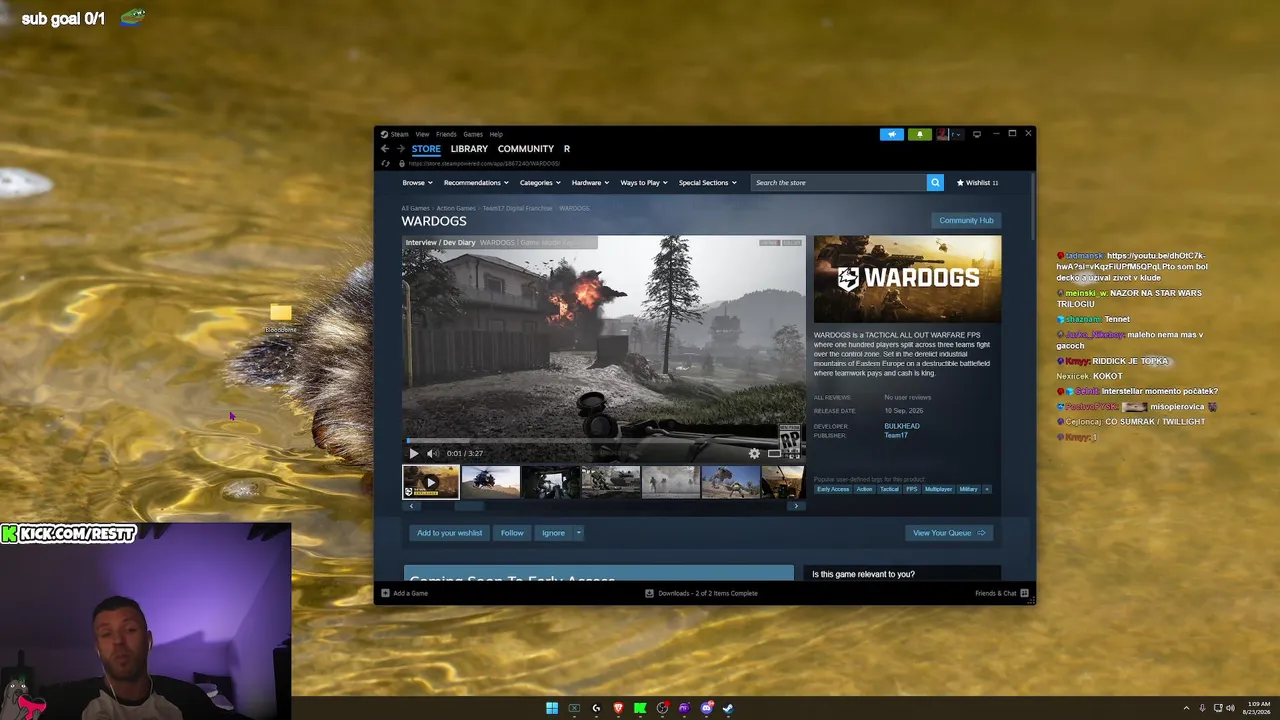Click Add to your wishlist

[449, 533]
